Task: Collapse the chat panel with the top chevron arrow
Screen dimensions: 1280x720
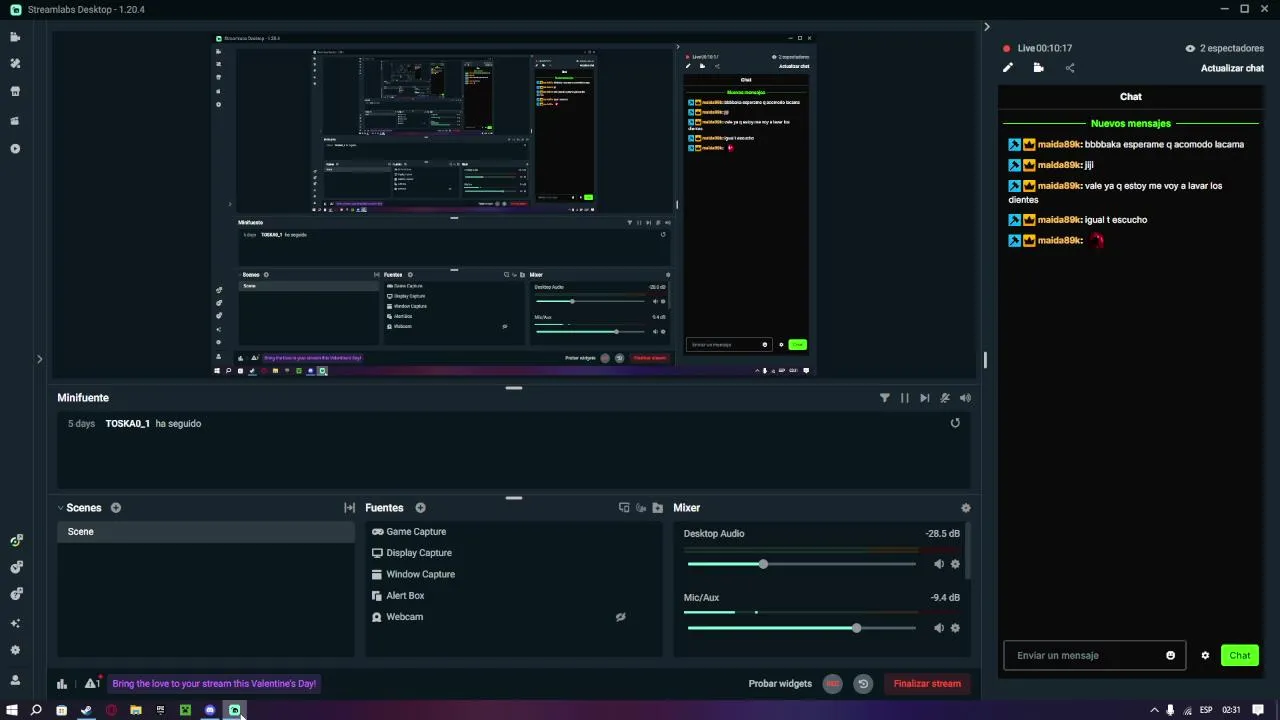Action: [x=987, y=27]
